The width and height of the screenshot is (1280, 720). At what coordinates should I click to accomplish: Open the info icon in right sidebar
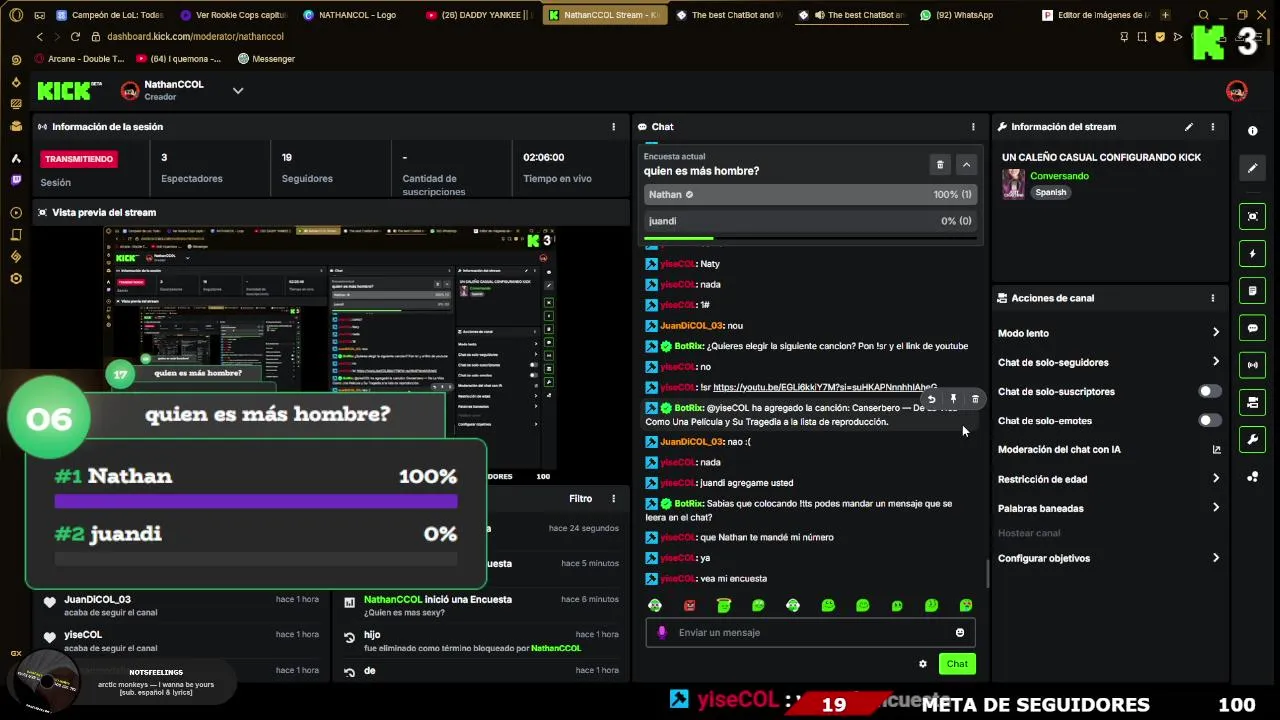[1252, 131]
